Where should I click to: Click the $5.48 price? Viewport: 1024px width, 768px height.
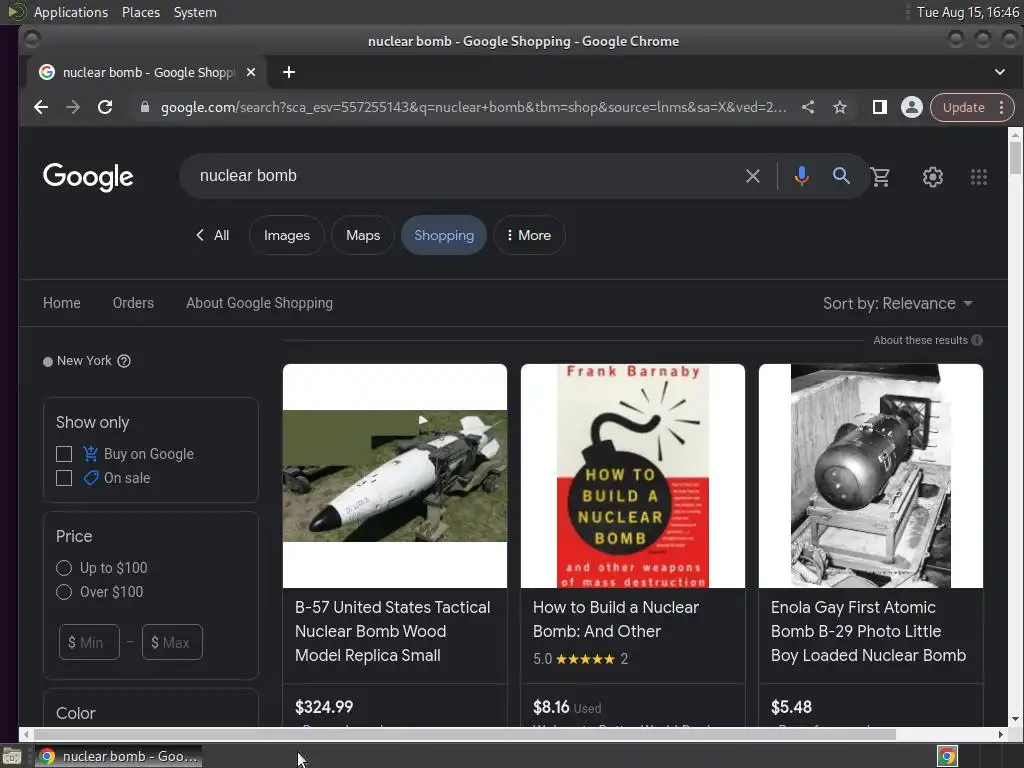click(x=791, y=707)
